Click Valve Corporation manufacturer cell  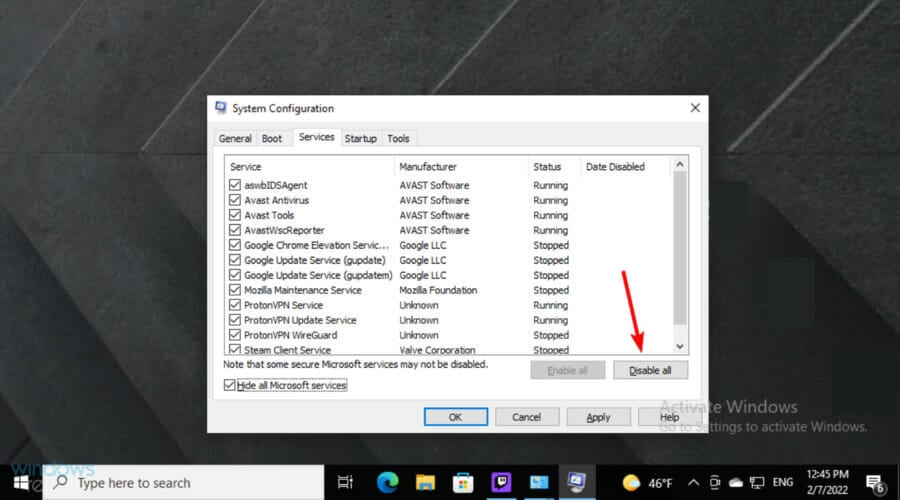[437, 350]
